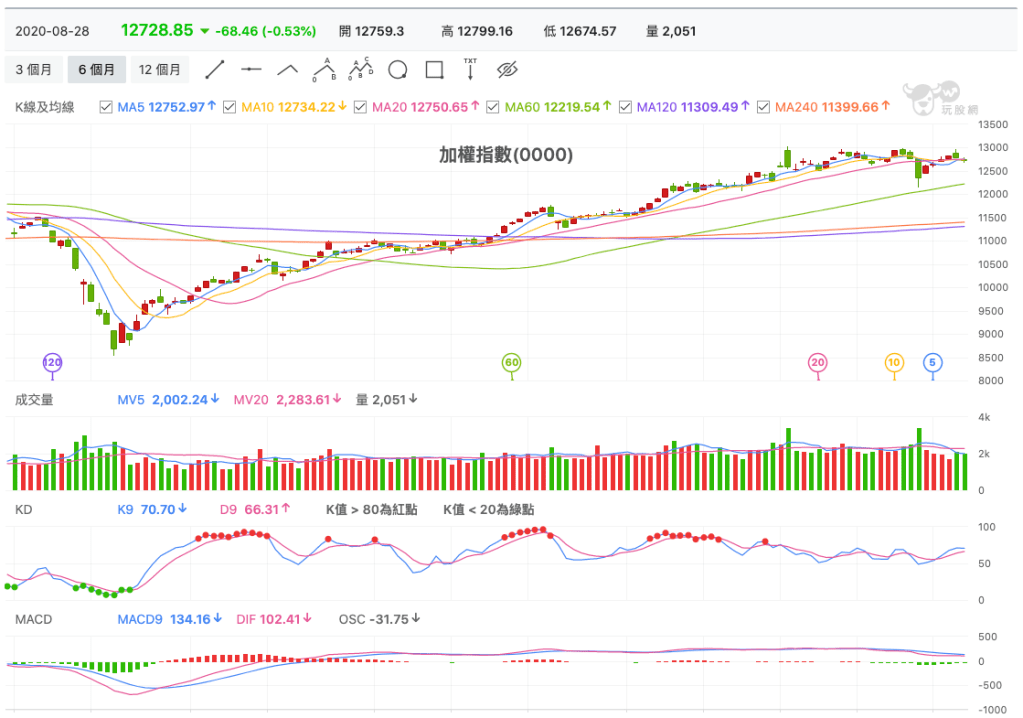1023x718 pixels.
Task: Uncheck the MA5 moving average checkbox
Action: 106,107
